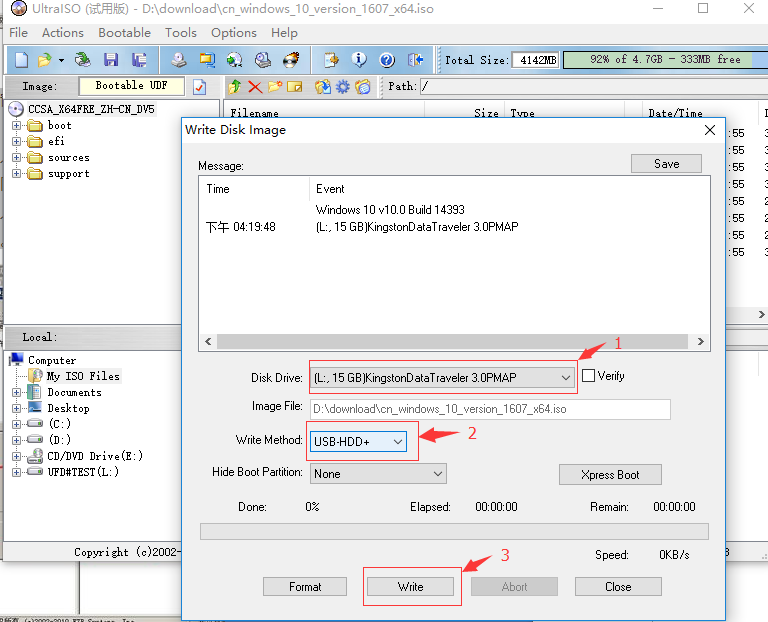Expand the UFD#TEST(L:) node
Viewport: 768px width, 622px height.
pyautogui.click(x=16, y=472)
